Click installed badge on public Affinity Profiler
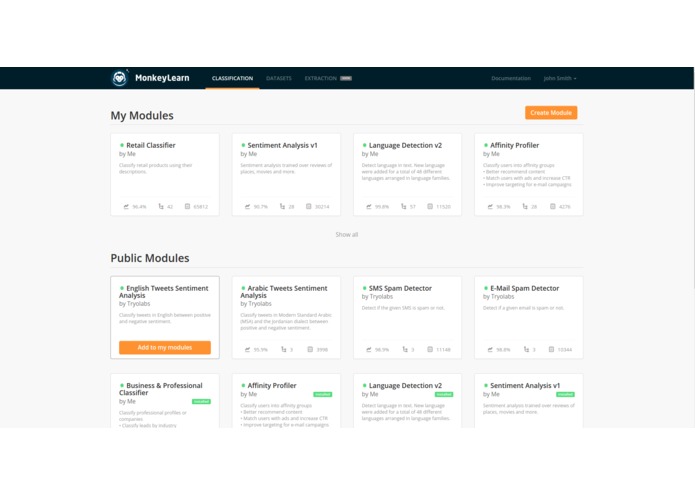The width and height of the screenshot is (695, 494). 323,394
